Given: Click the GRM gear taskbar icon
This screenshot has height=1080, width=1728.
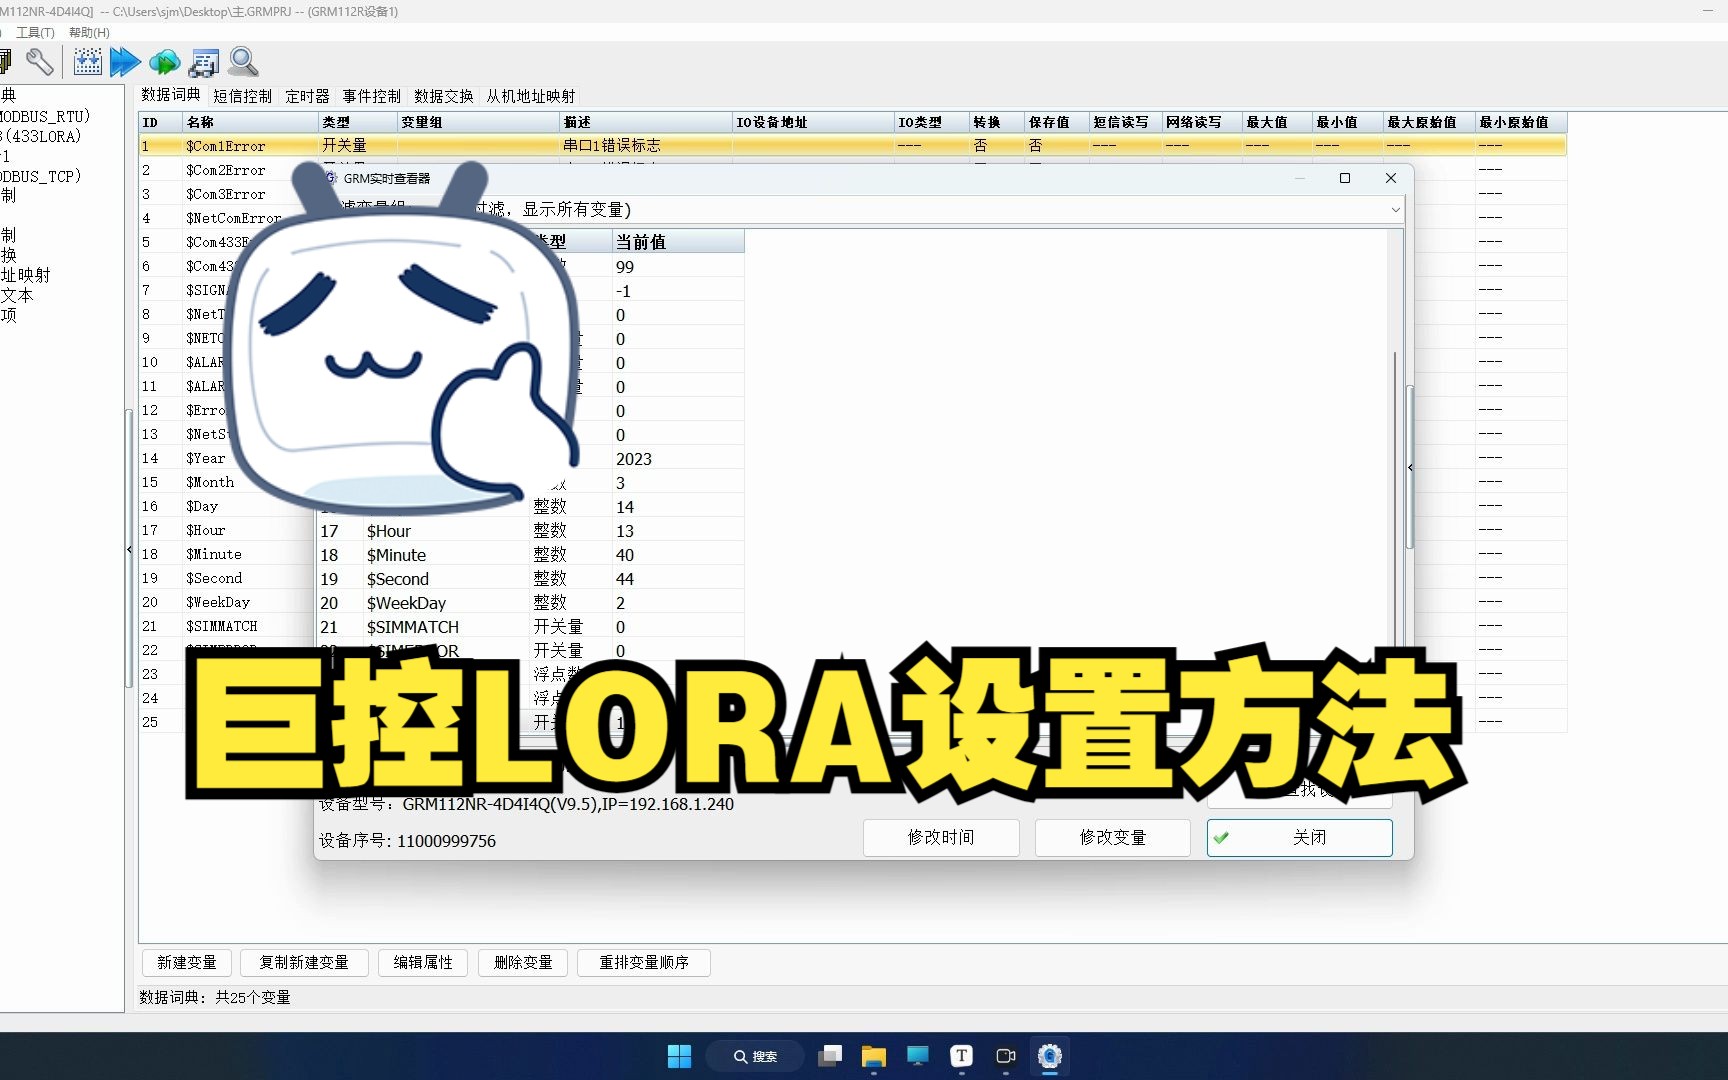Looking at the screenshot, I should (1050, 1056).
